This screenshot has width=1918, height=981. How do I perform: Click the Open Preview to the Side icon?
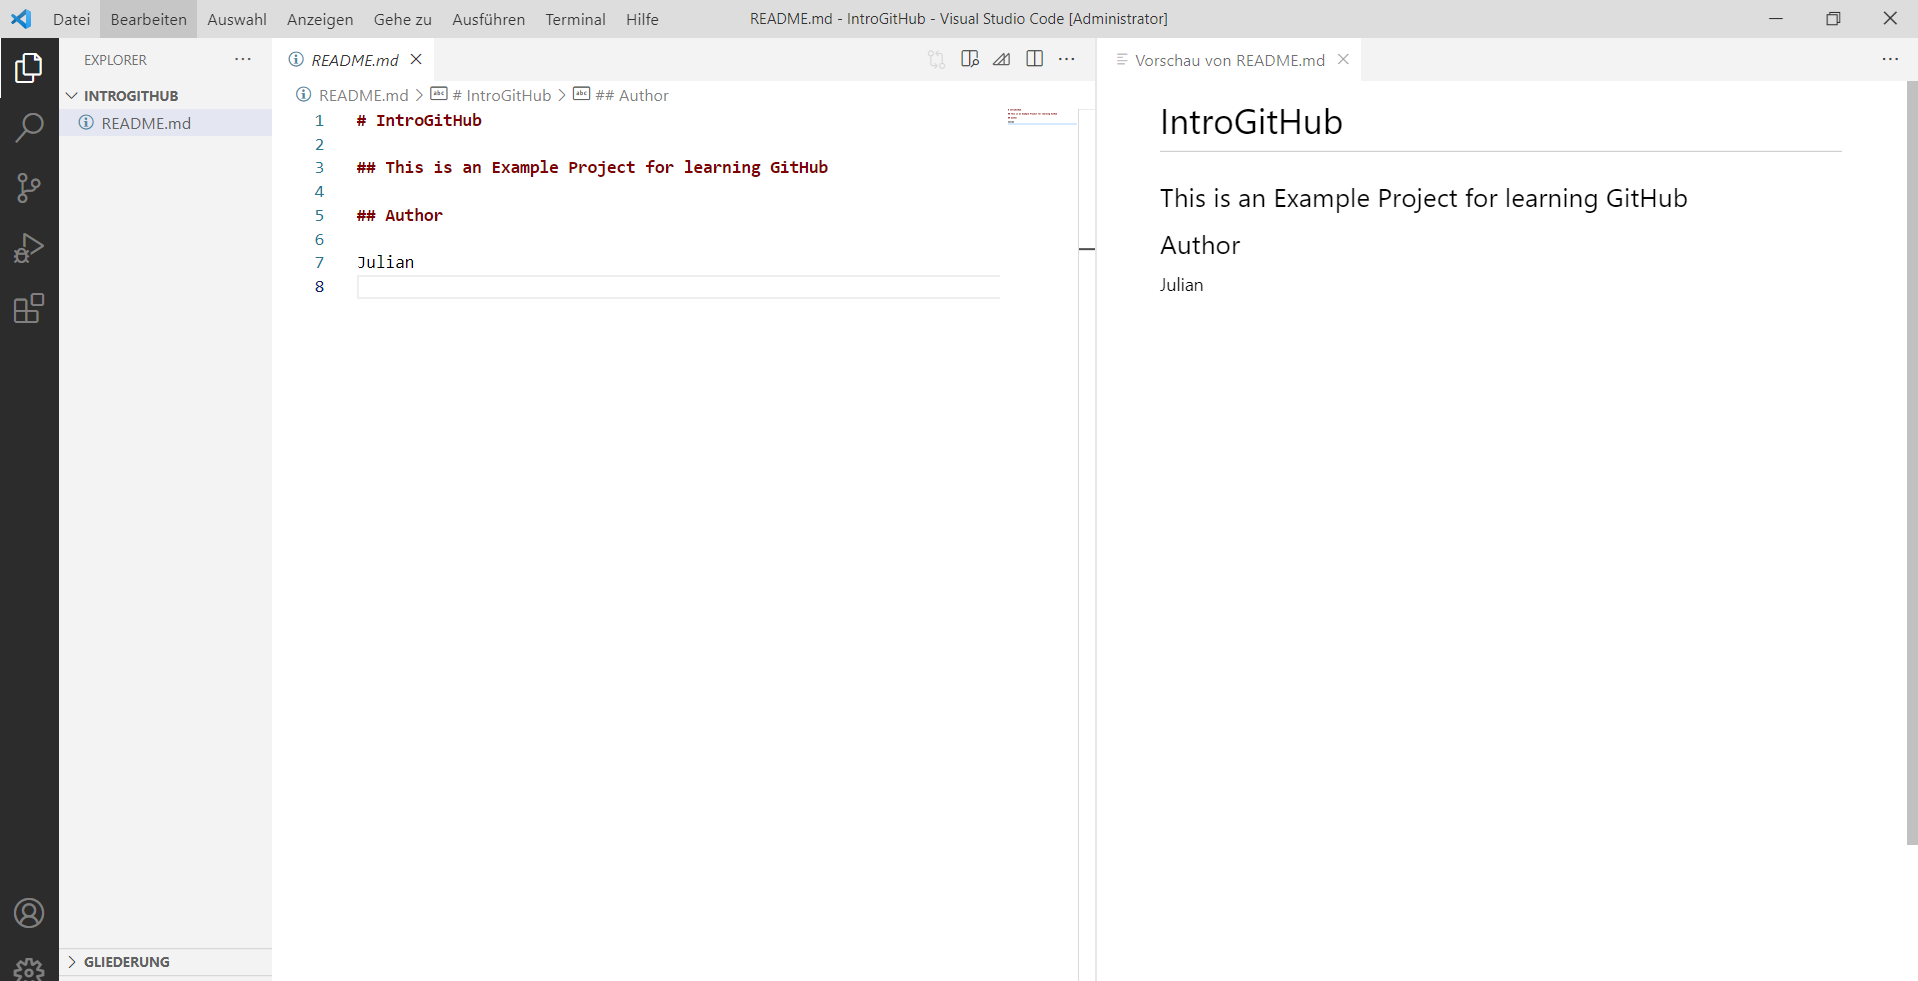969,59
